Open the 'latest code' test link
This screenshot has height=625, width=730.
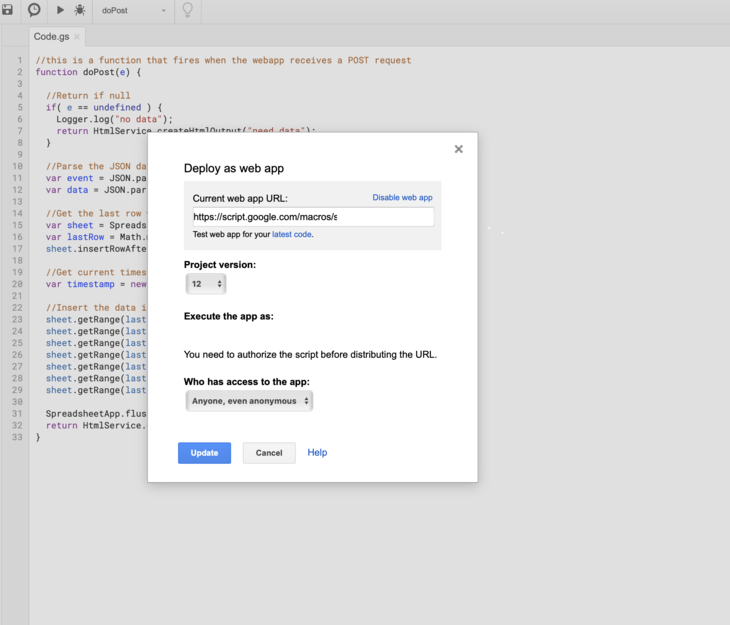(x=292, y=235)
